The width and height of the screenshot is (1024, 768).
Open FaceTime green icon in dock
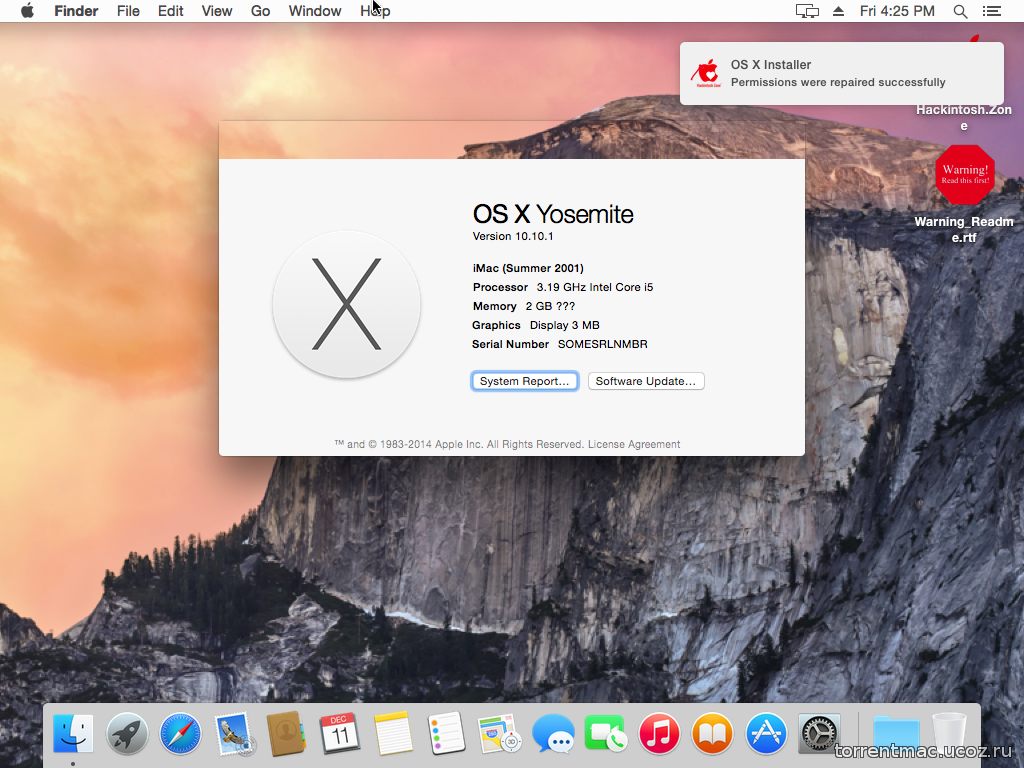coord(606,733)
